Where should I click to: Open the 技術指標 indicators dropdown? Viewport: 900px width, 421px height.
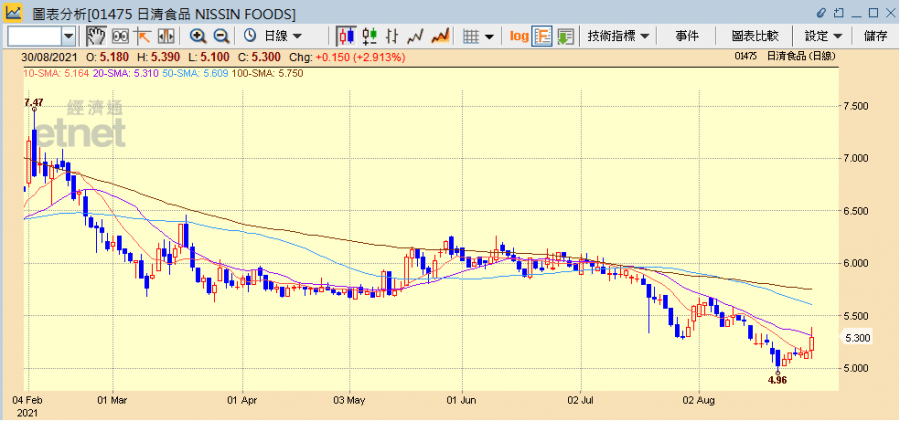(619, 36)
